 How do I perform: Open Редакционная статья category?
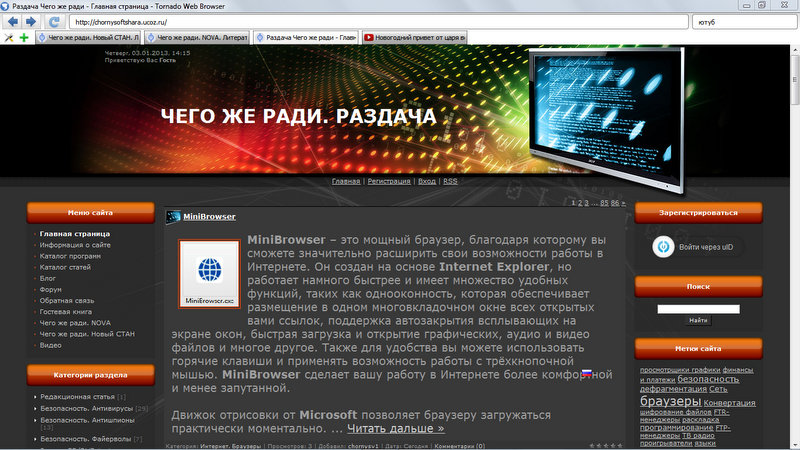coord(78,396)
